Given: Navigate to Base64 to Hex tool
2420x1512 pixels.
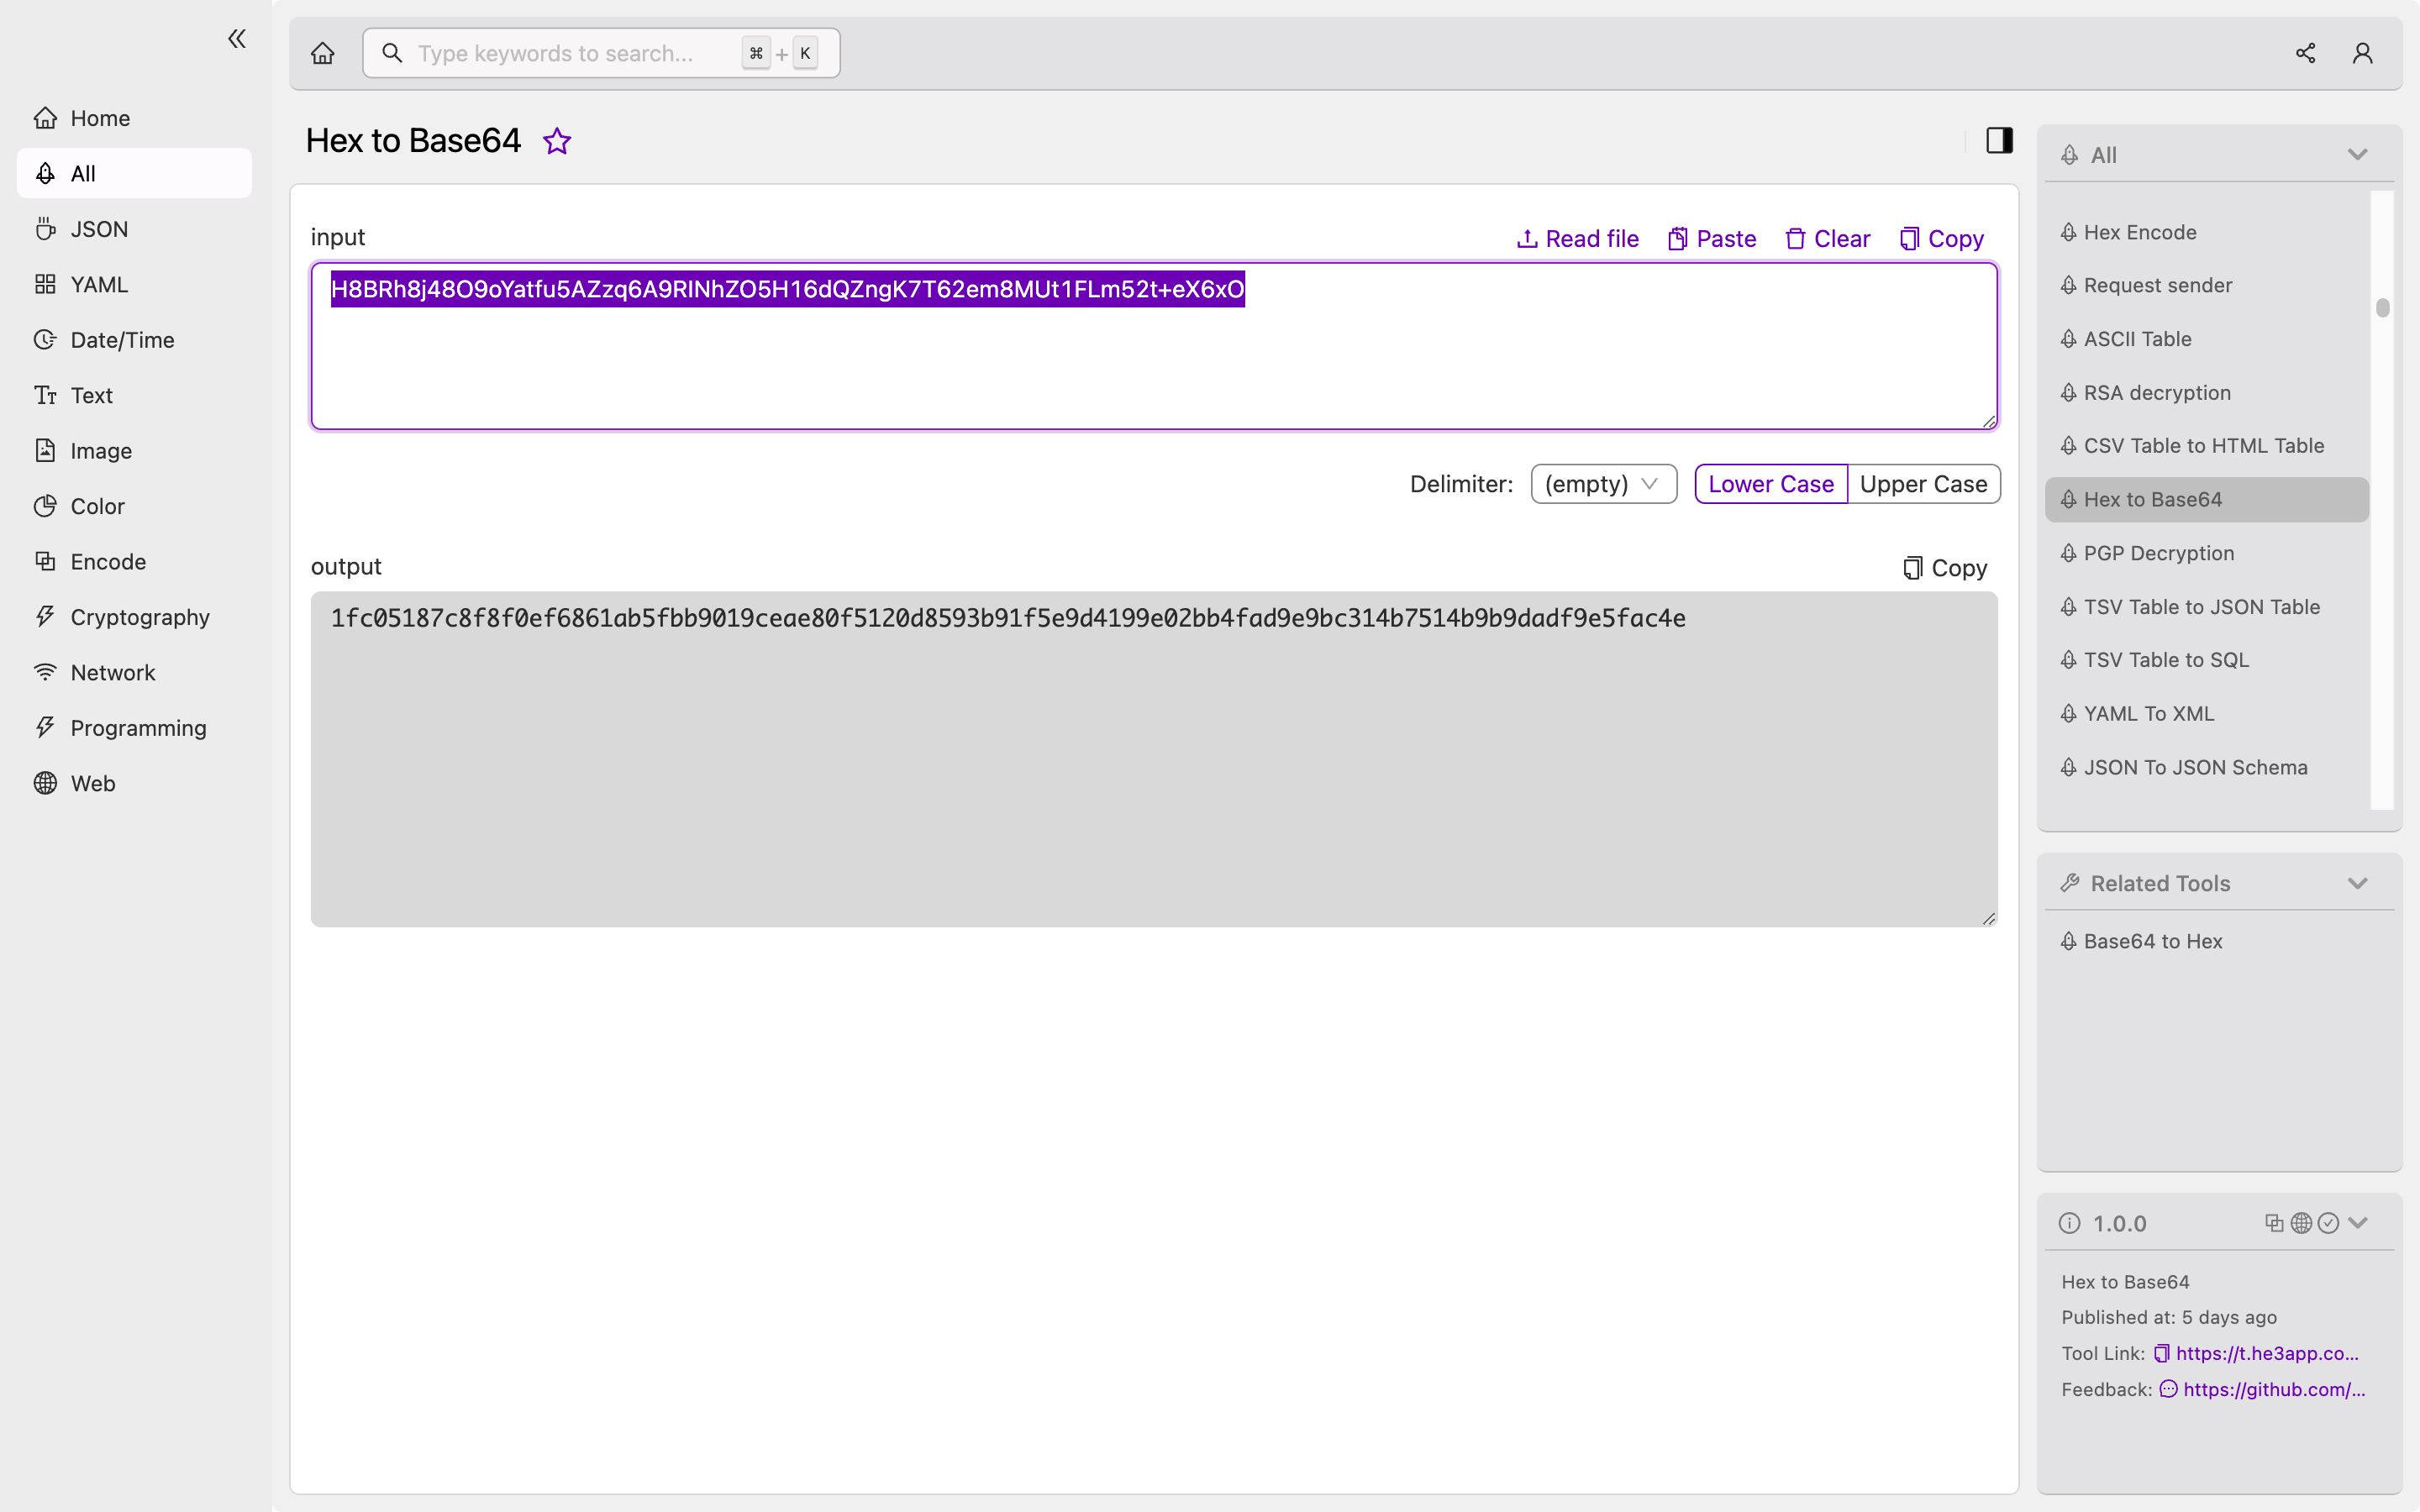Looking at the screenshot, I should (x=2152, y=941).
